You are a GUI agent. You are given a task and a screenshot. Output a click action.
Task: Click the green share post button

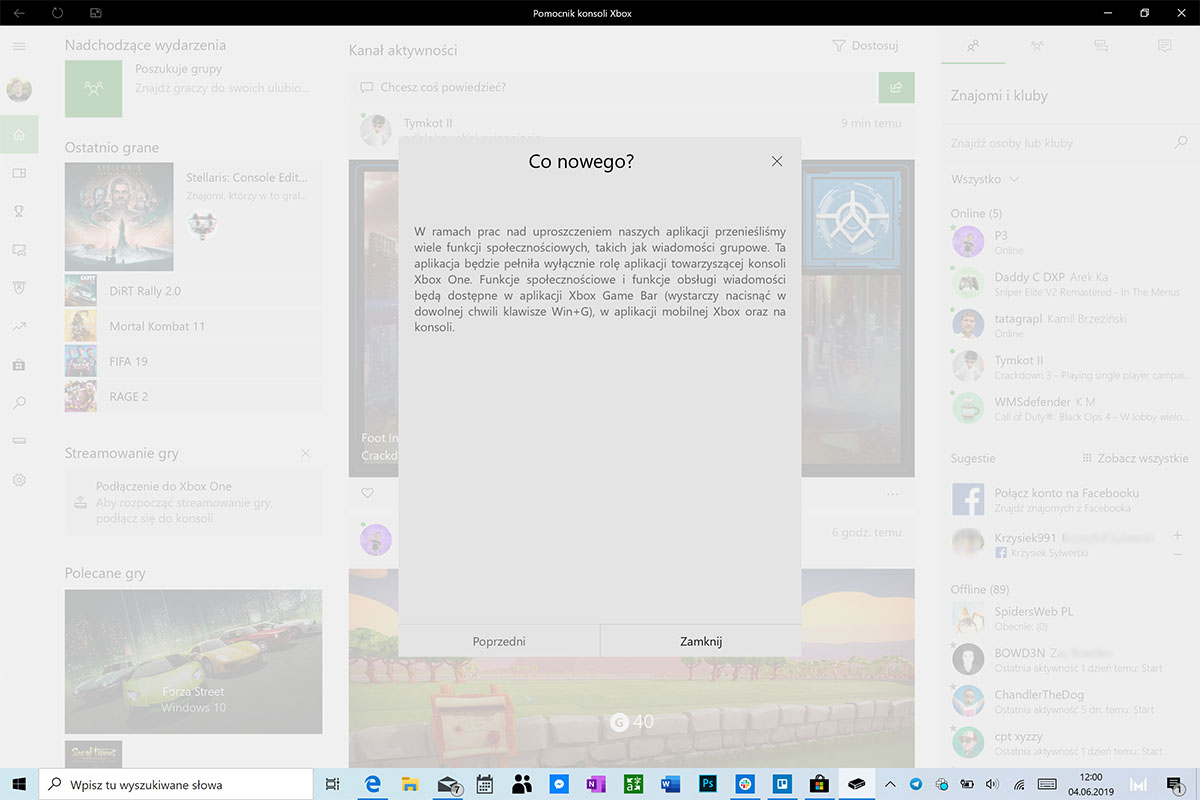(897, 87)
